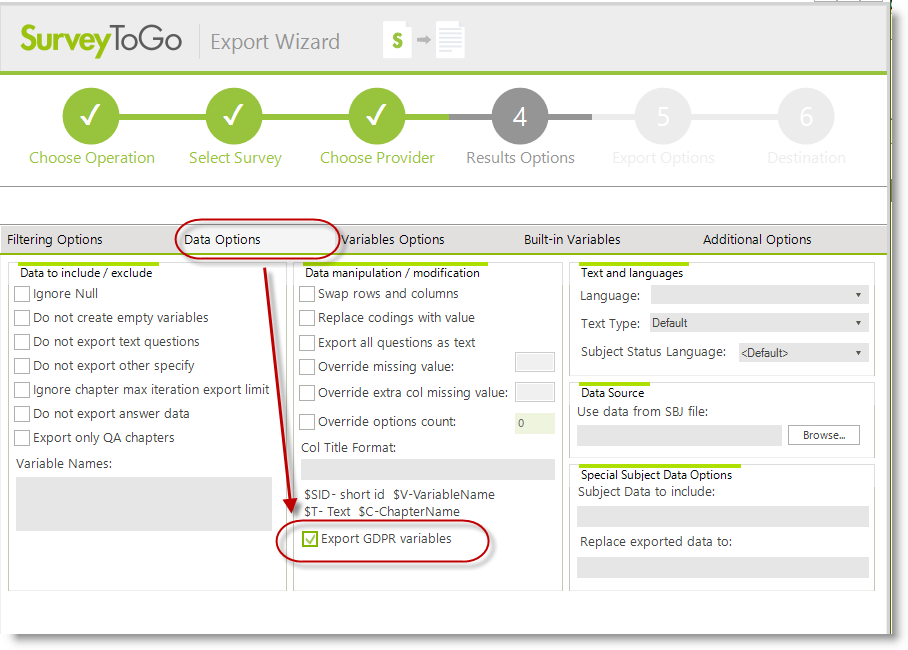Open the Language dropdown

click(x=759, y=295)
